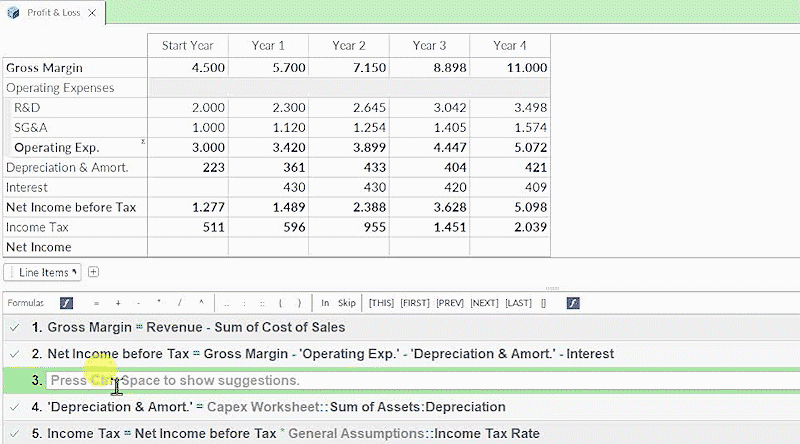This screenshot has height=444, width=800.
Task: Insert the [PREV] reference keyword
Action: pyautogui.click(x=449, y=302)
